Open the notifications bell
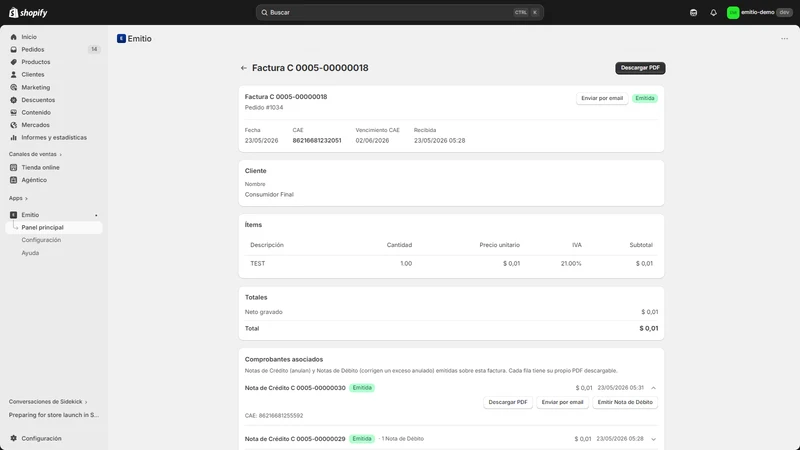 tap(713, 12)
